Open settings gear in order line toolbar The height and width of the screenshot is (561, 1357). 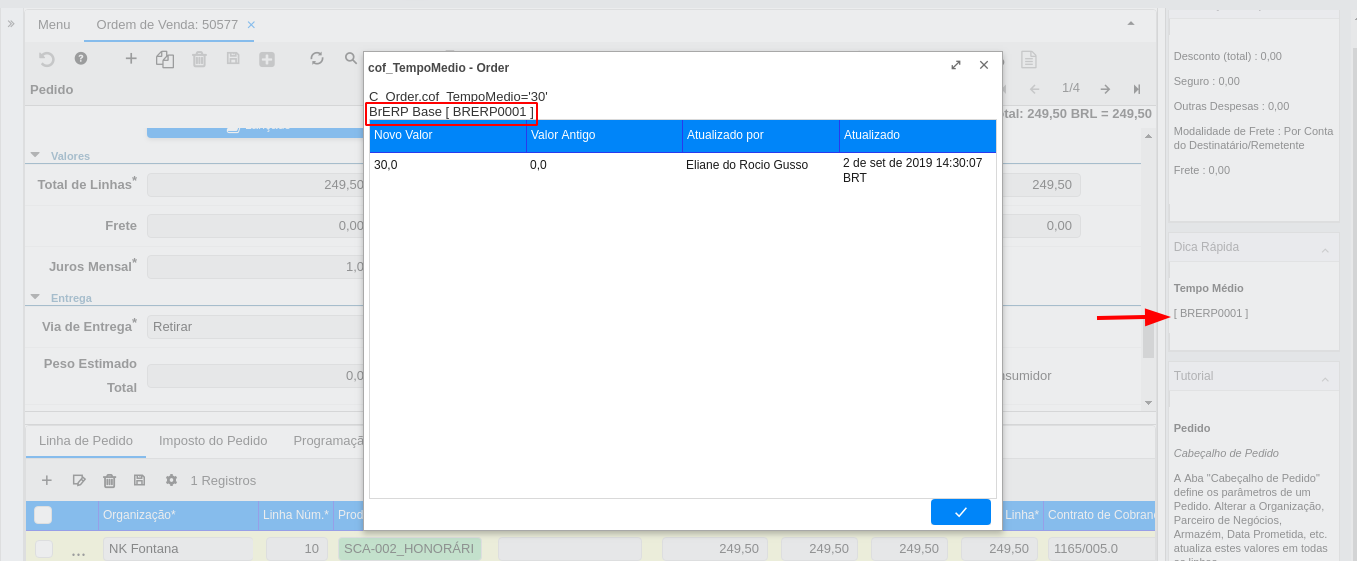tap(171, 481)
